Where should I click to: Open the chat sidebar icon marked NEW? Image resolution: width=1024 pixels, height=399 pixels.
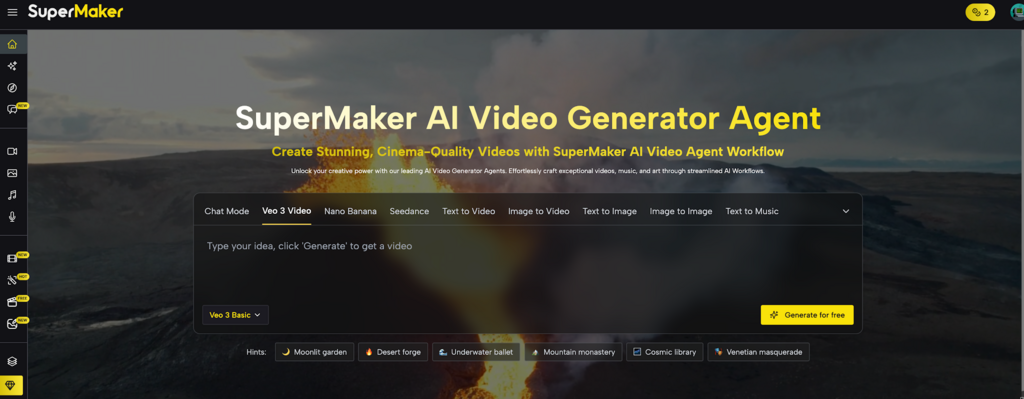[x=12, y=109]
